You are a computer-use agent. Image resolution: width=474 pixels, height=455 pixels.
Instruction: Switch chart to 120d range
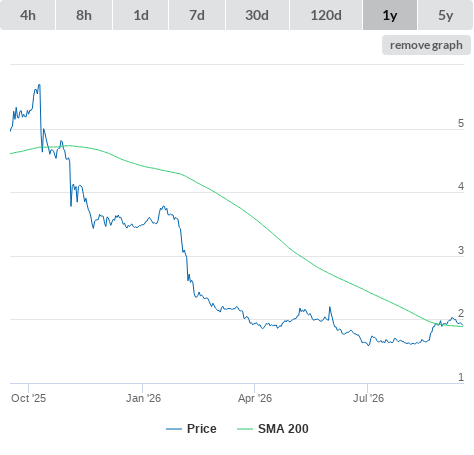pos(326,15)
